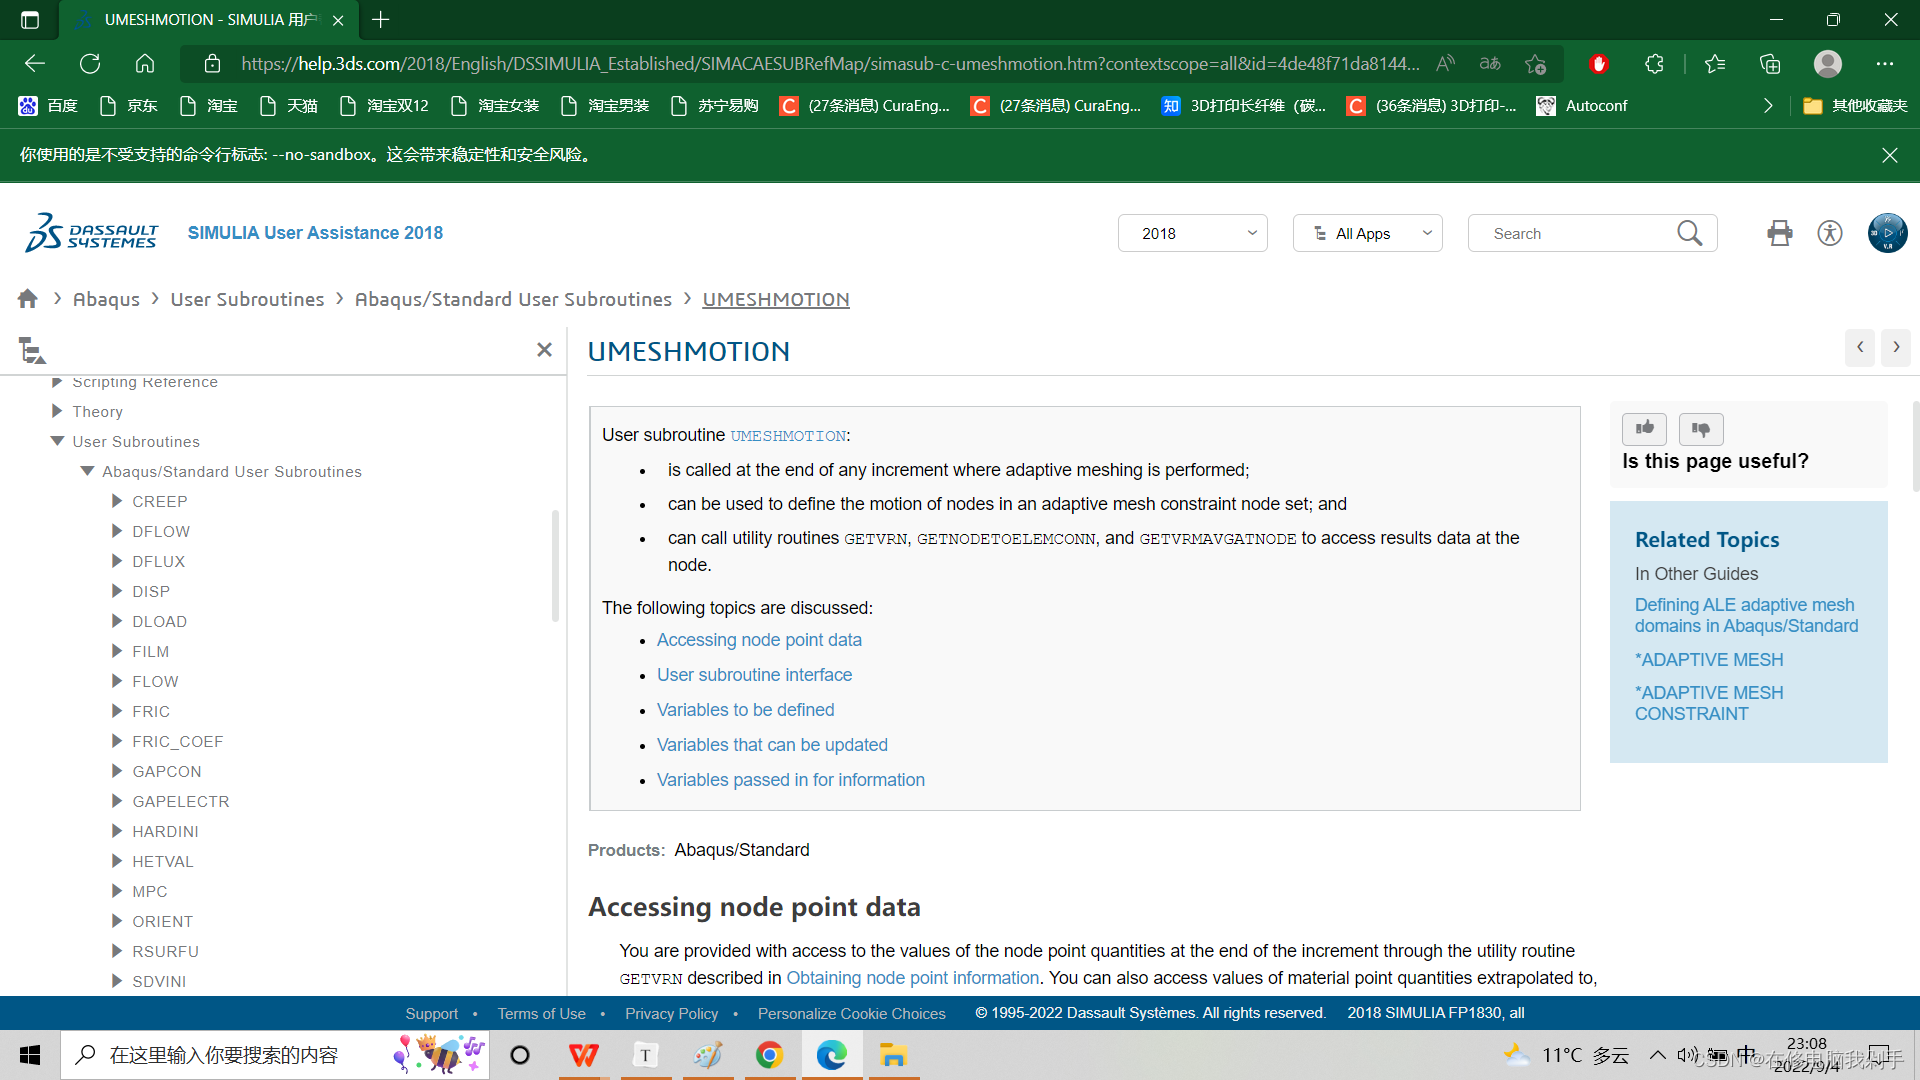Open Variables passed in for information link
1920x1080 pixels.
pyautogui.click(x=790, y=780)
